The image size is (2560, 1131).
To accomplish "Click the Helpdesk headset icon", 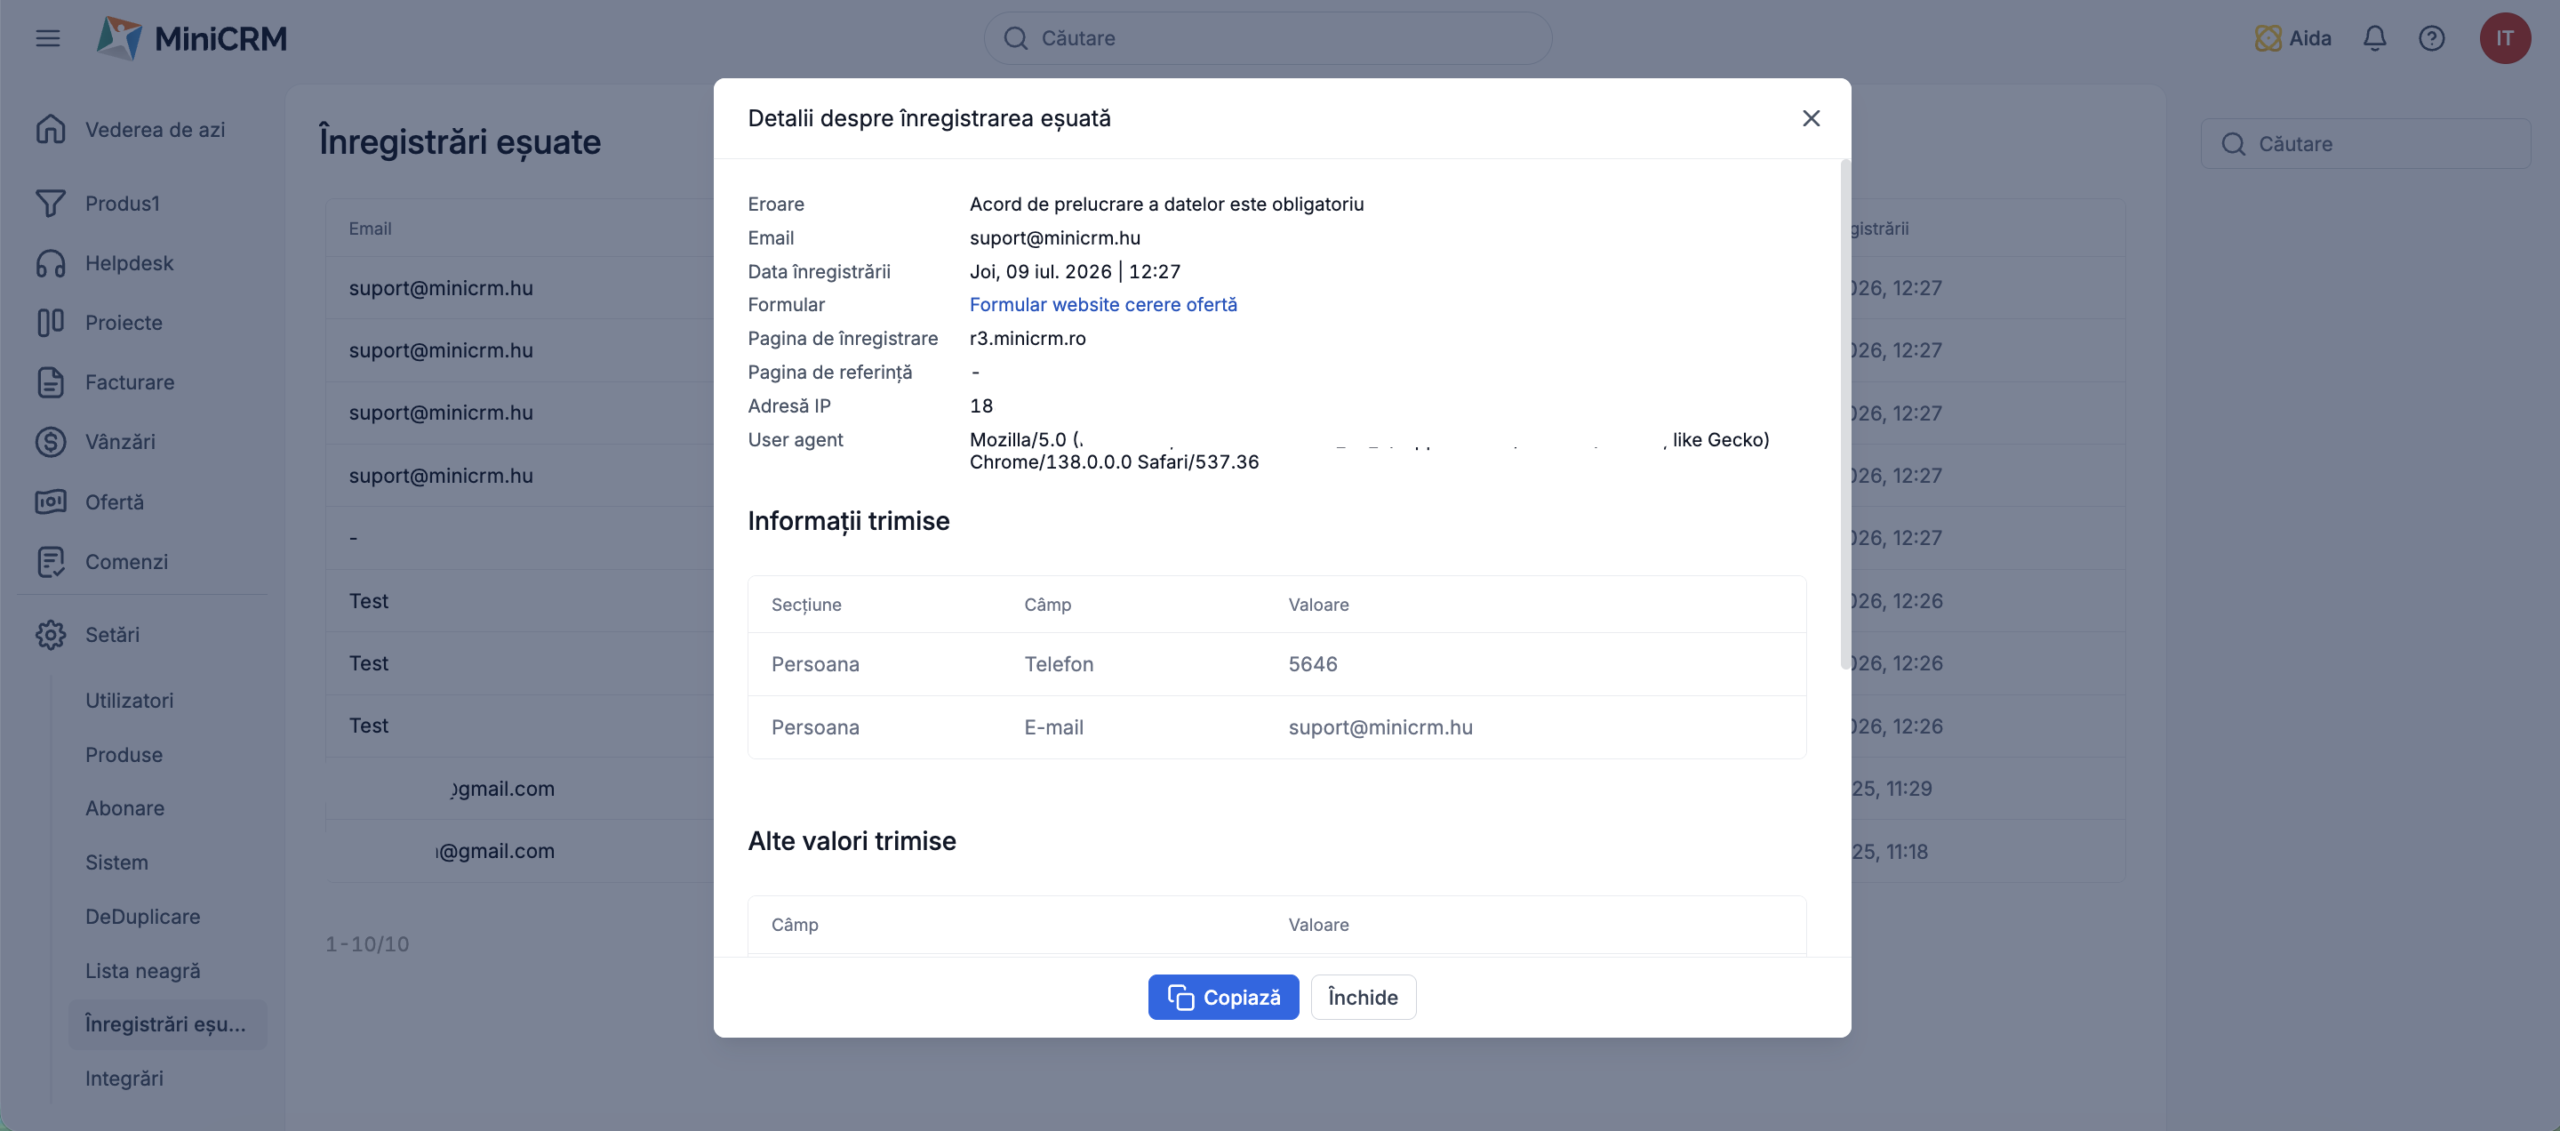I will point(50,263).
